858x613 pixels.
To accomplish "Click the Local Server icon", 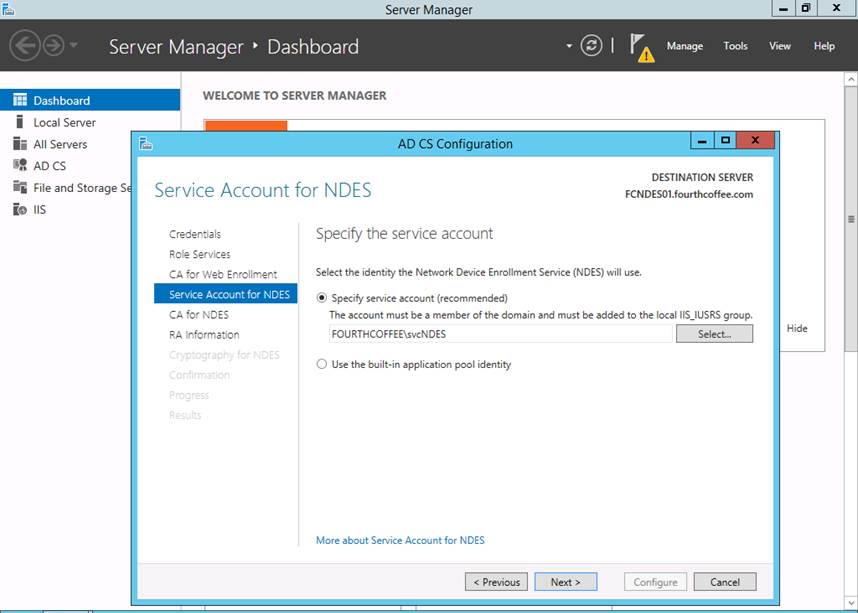I will click(20, 123).
